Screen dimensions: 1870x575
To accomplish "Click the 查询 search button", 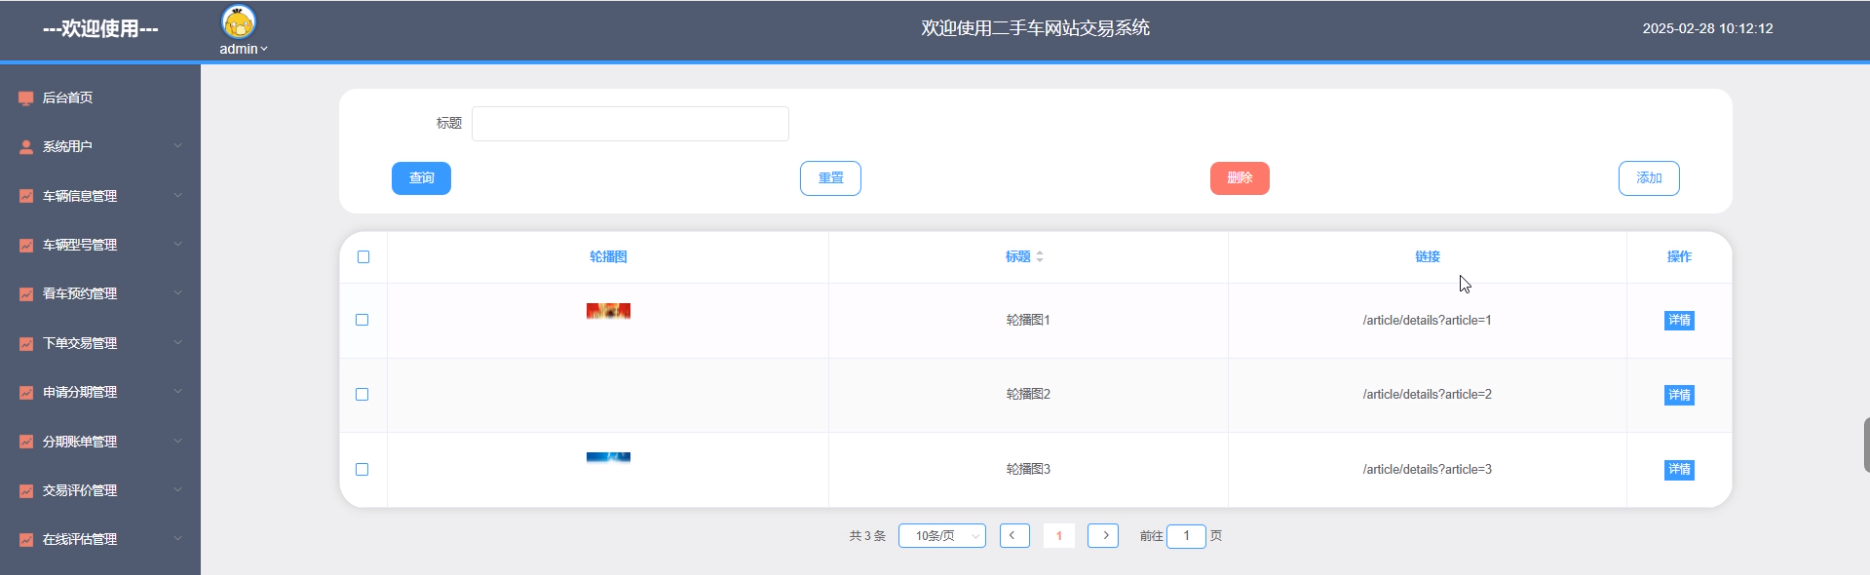I will point(421,178).
